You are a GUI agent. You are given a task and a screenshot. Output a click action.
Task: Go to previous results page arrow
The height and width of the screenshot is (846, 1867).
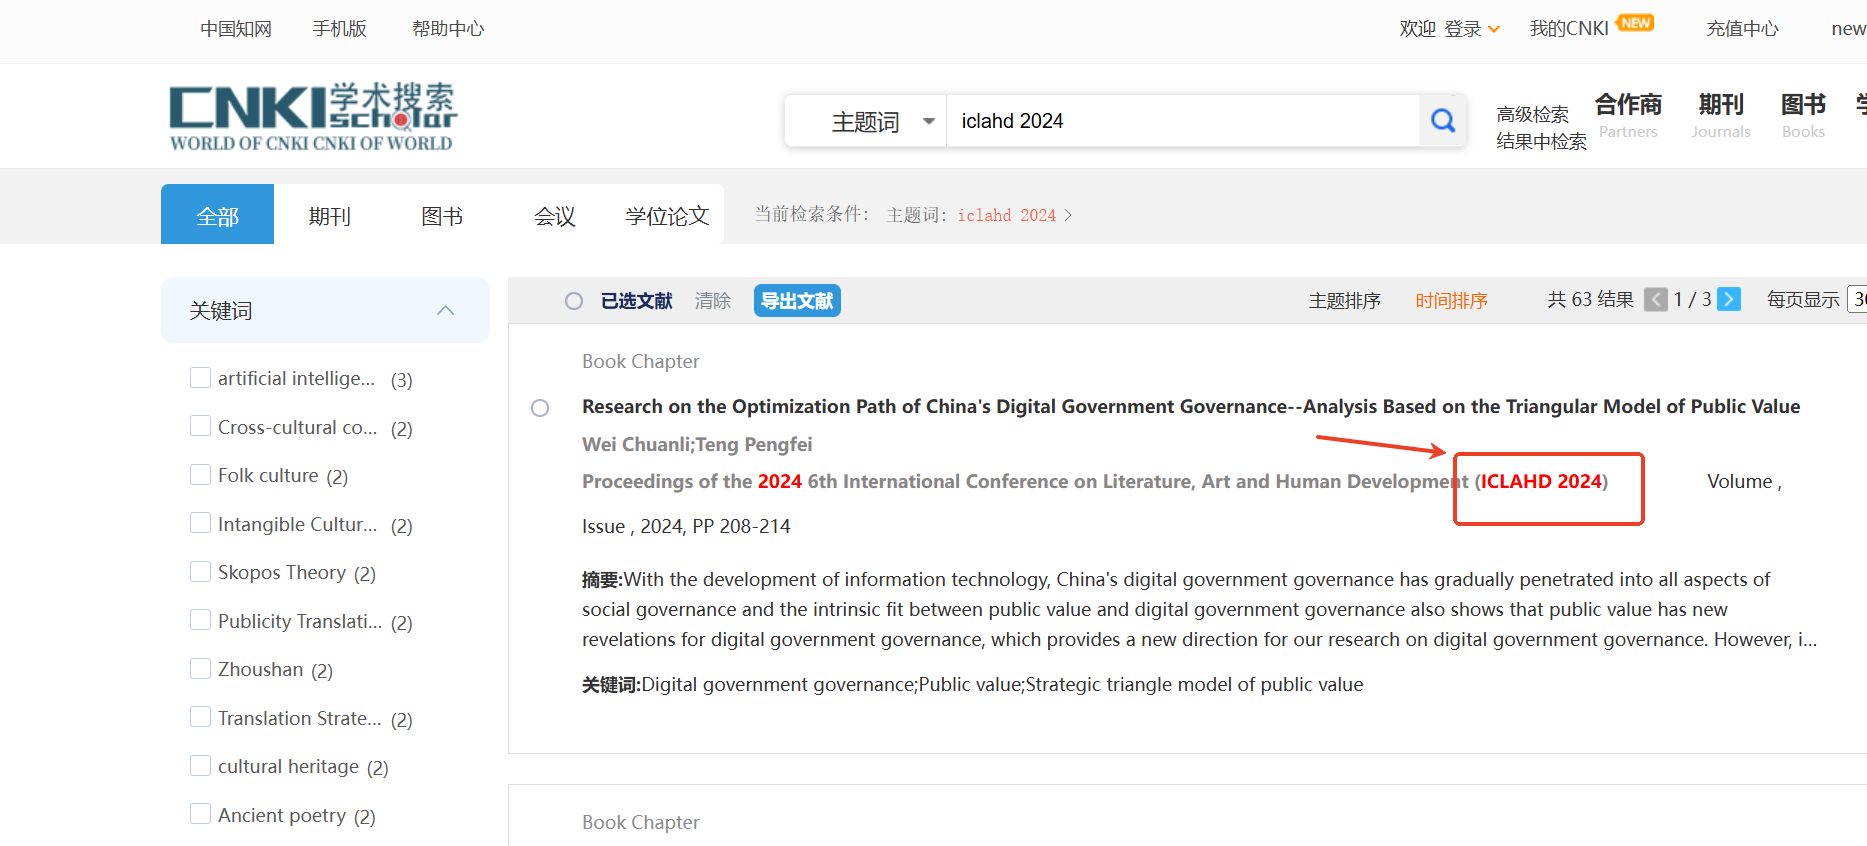pos(1656,299)
